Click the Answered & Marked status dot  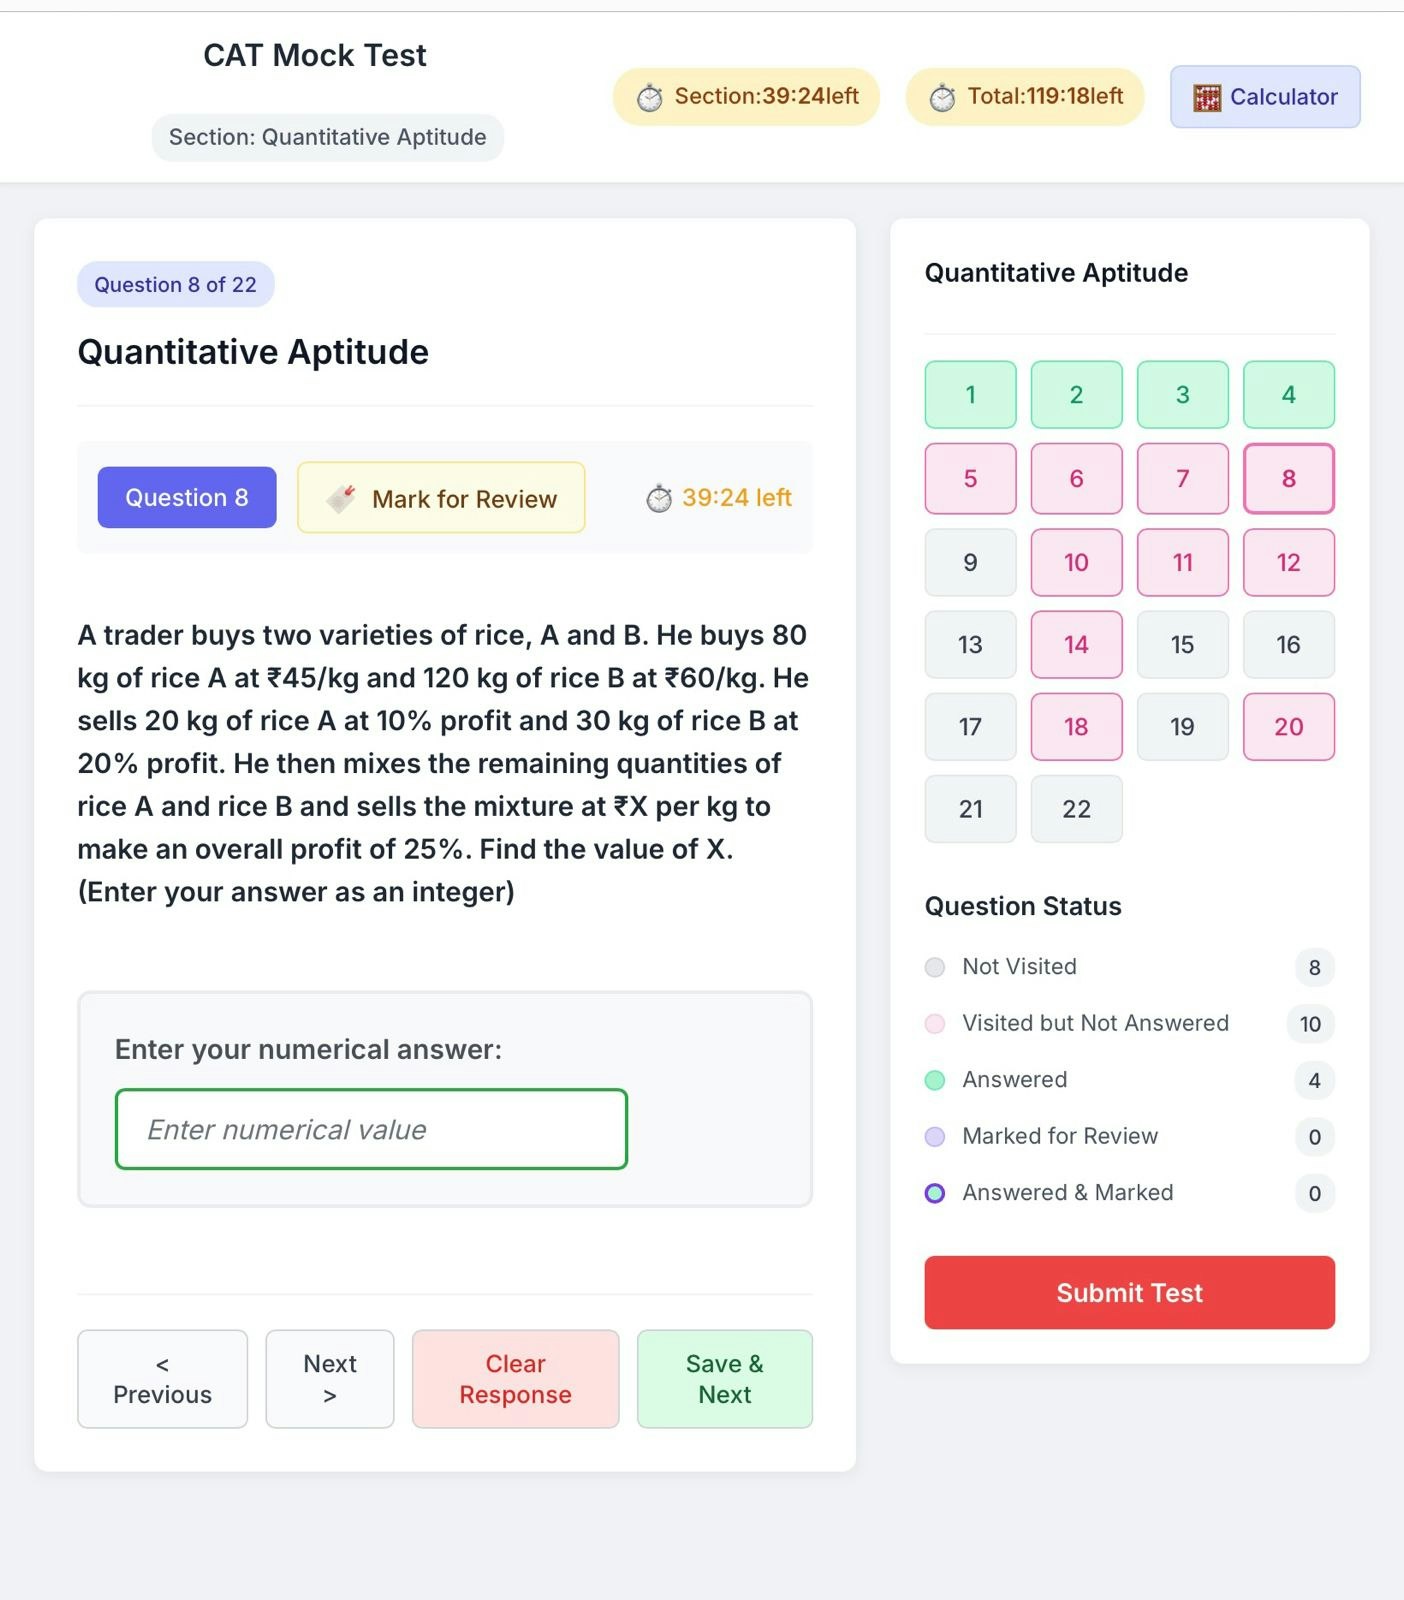935,1193
